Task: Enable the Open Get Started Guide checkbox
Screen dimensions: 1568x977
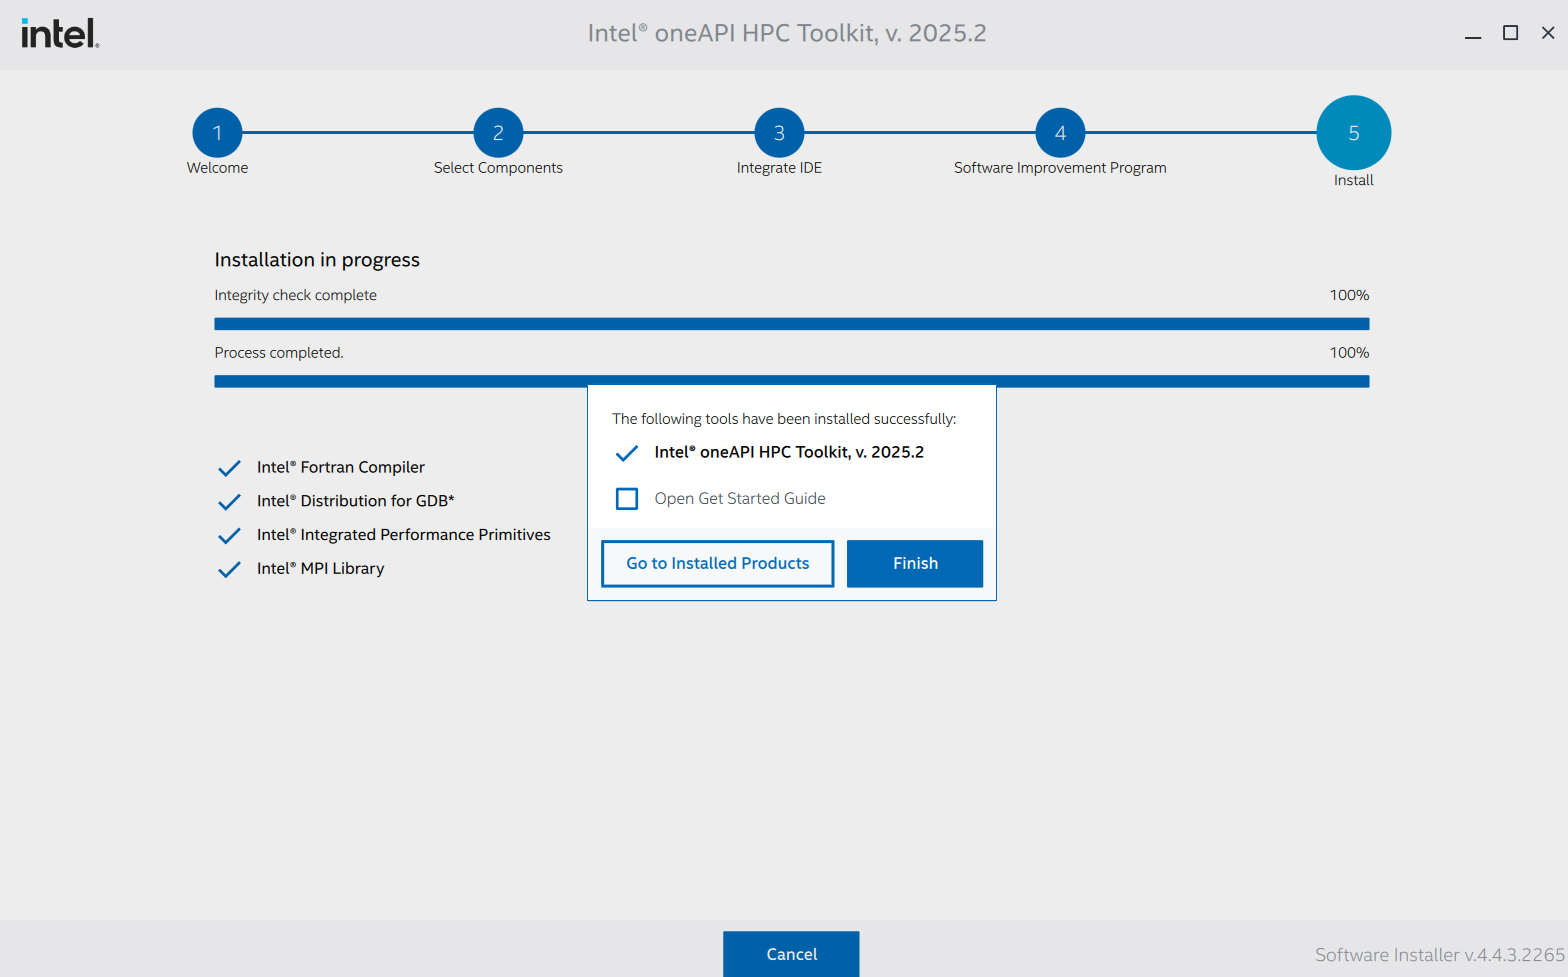Action: [x=627, y=498]
